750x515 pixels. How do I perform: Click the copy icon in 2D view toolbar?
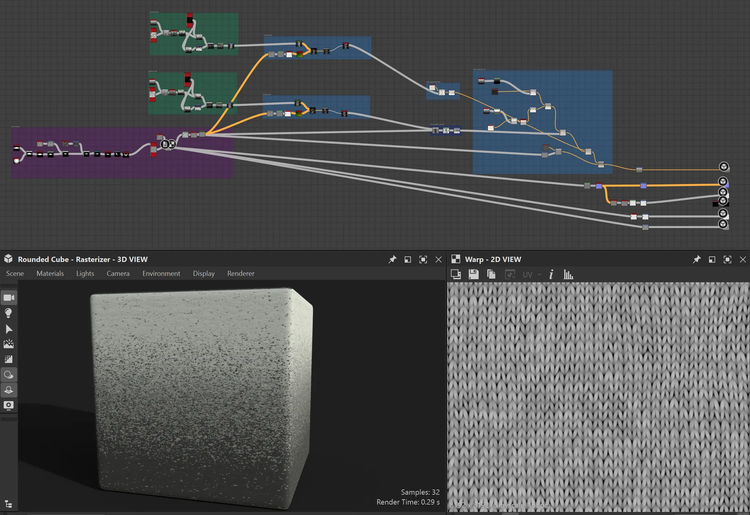pyautogui.click(x=492, y=274)
